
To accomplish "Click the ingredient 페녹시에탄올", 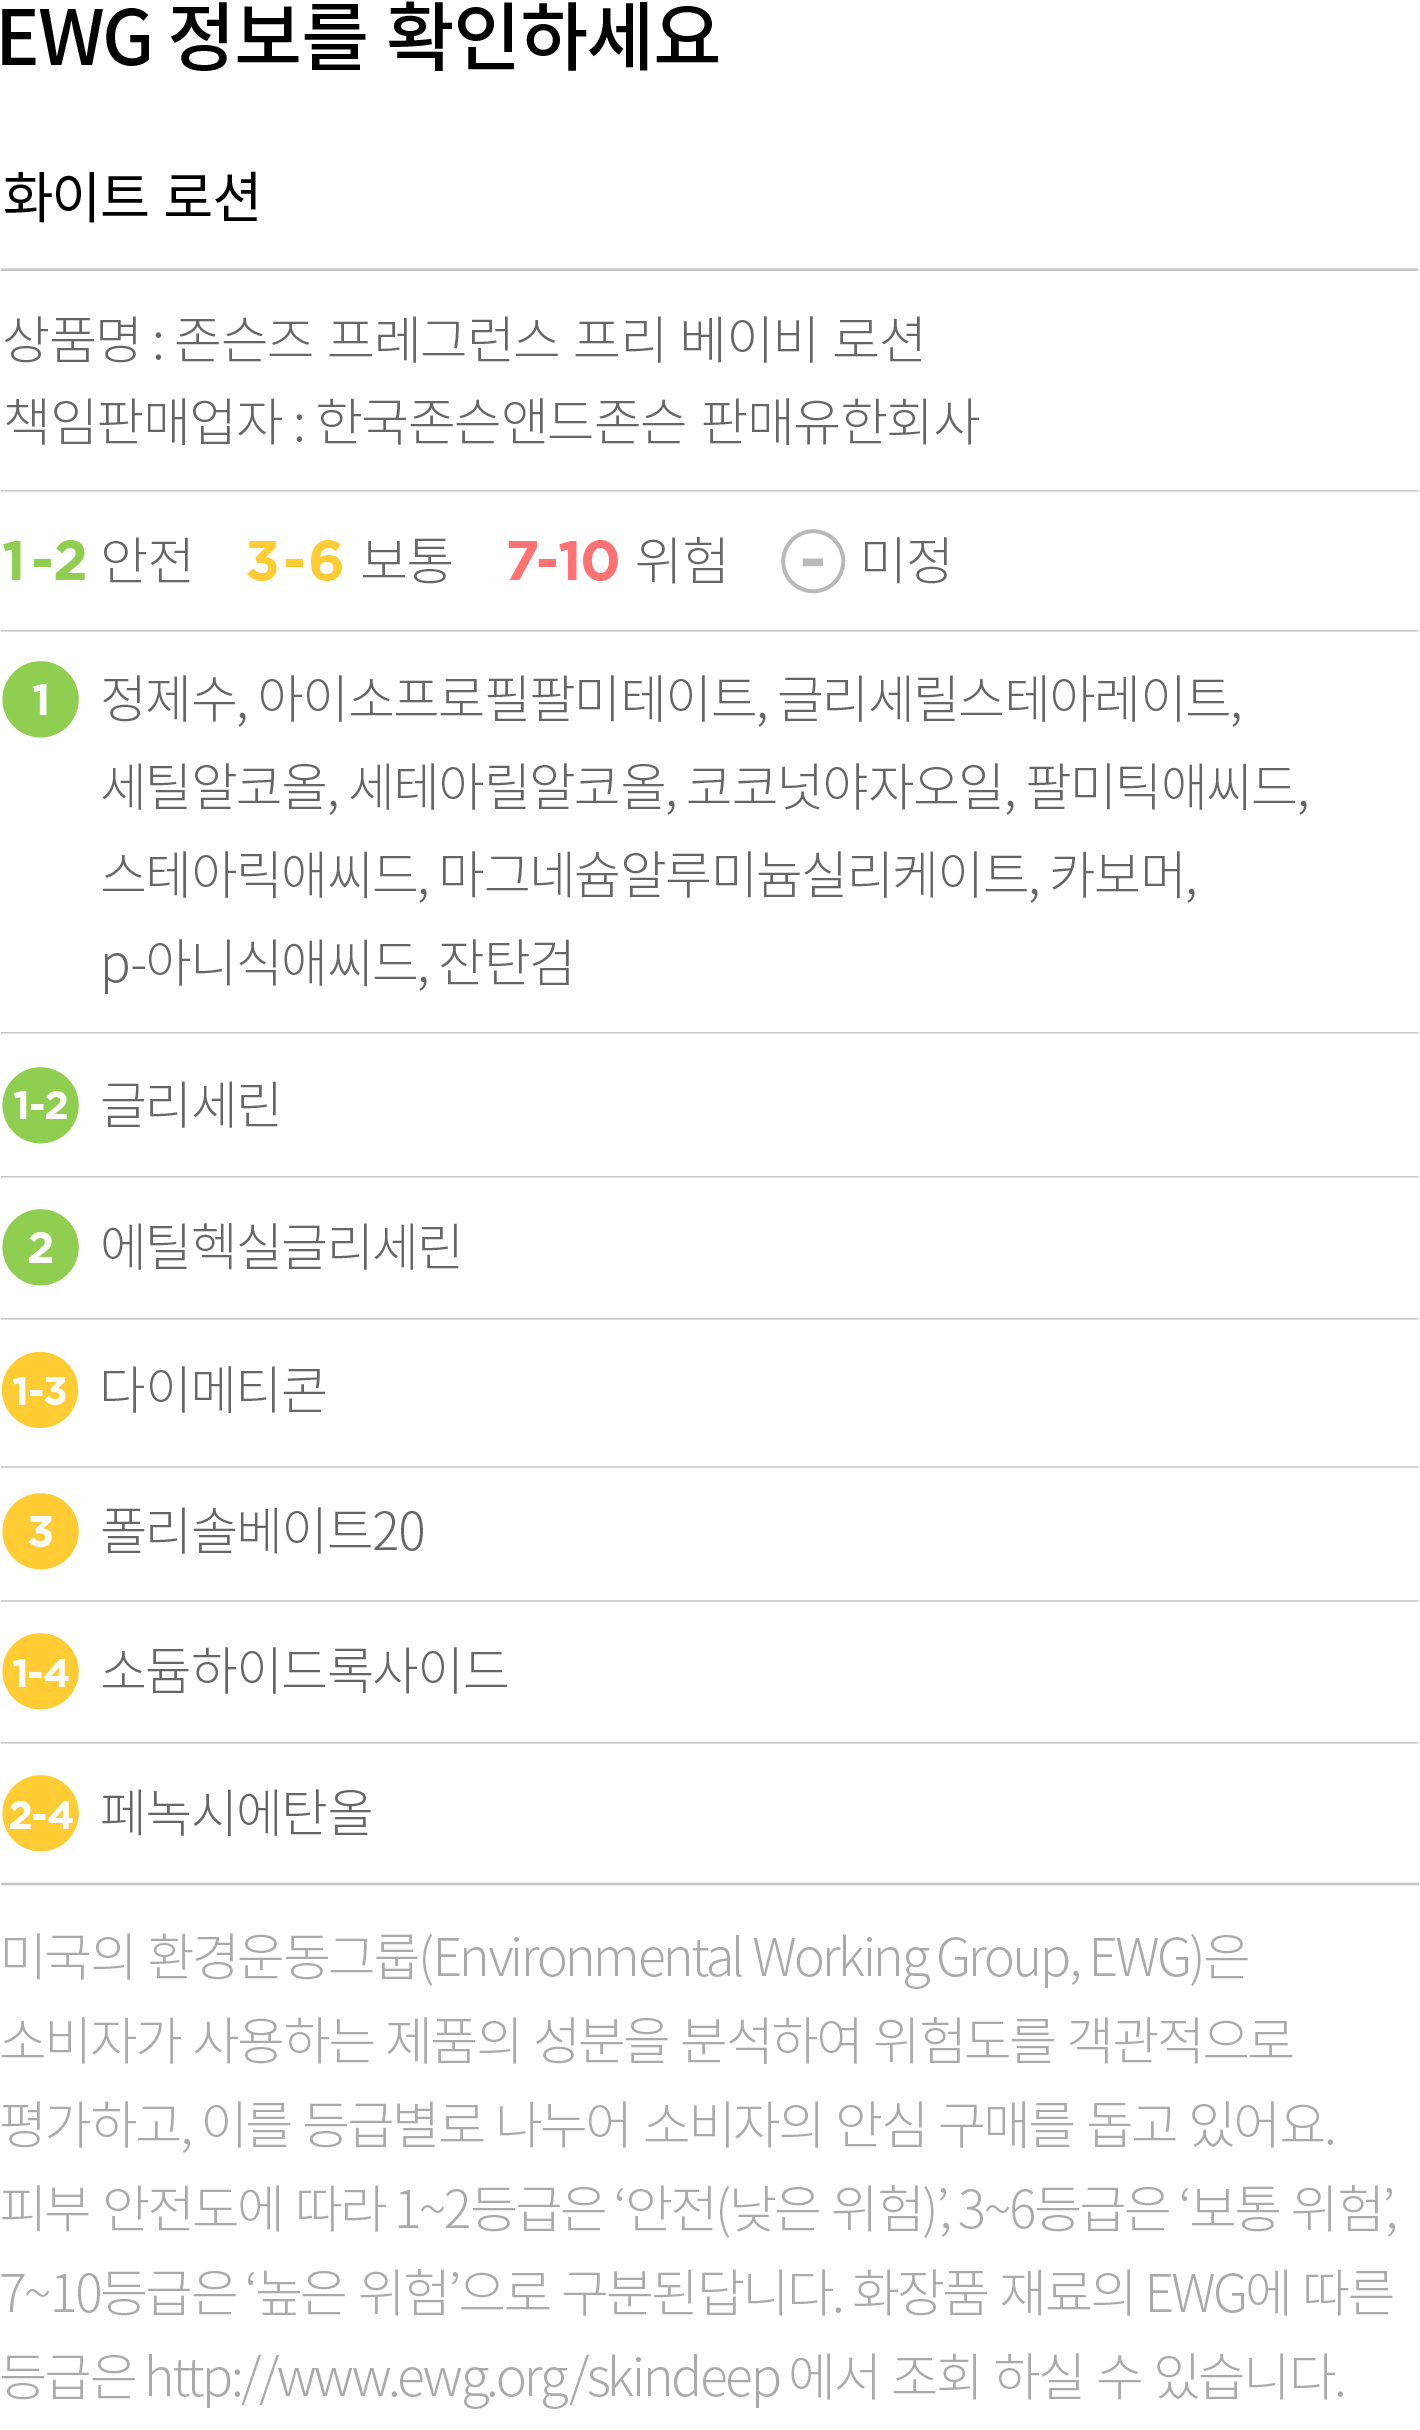I will coord(237,1813).
